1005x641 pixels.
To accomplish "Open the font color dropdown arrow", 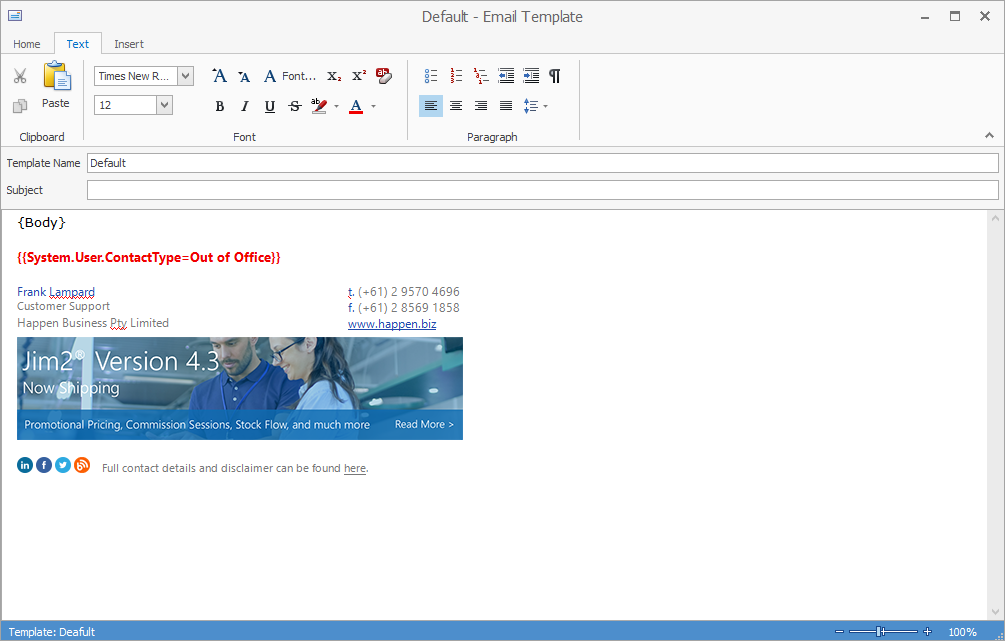I will [373, 106].
